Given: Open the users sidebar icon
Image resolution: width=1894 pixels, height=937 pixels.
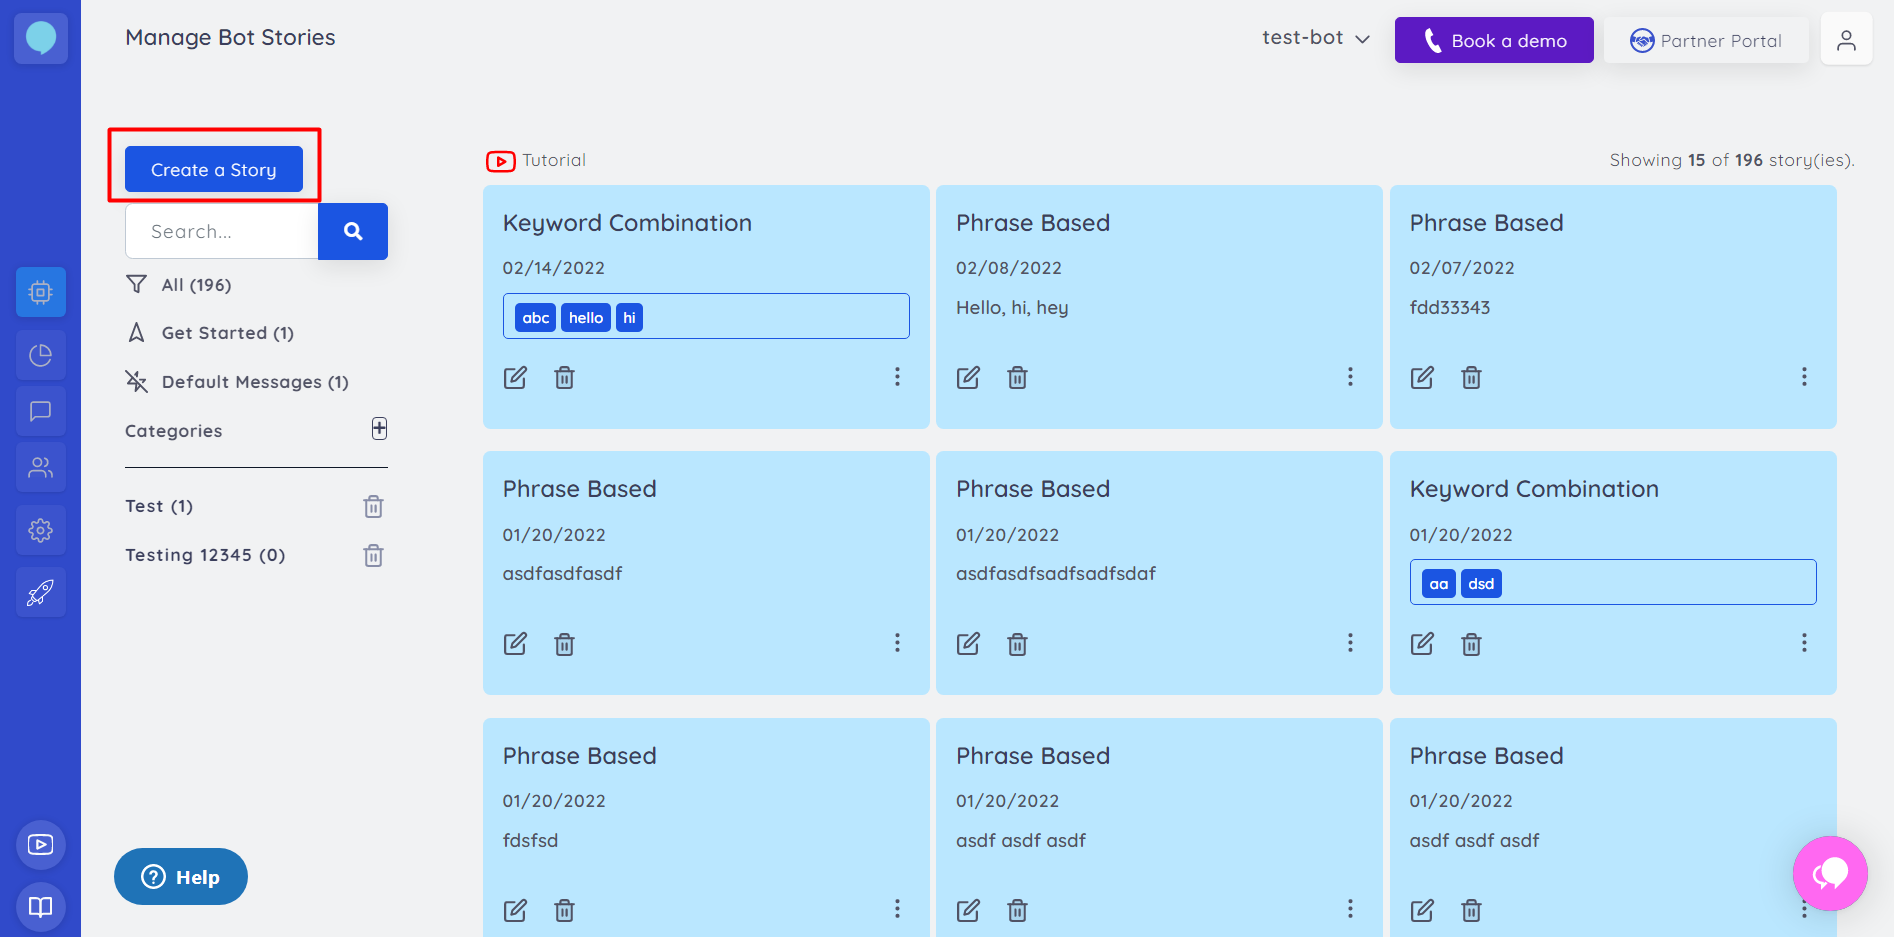Looking at the screenshot, I should coord(40,467).
